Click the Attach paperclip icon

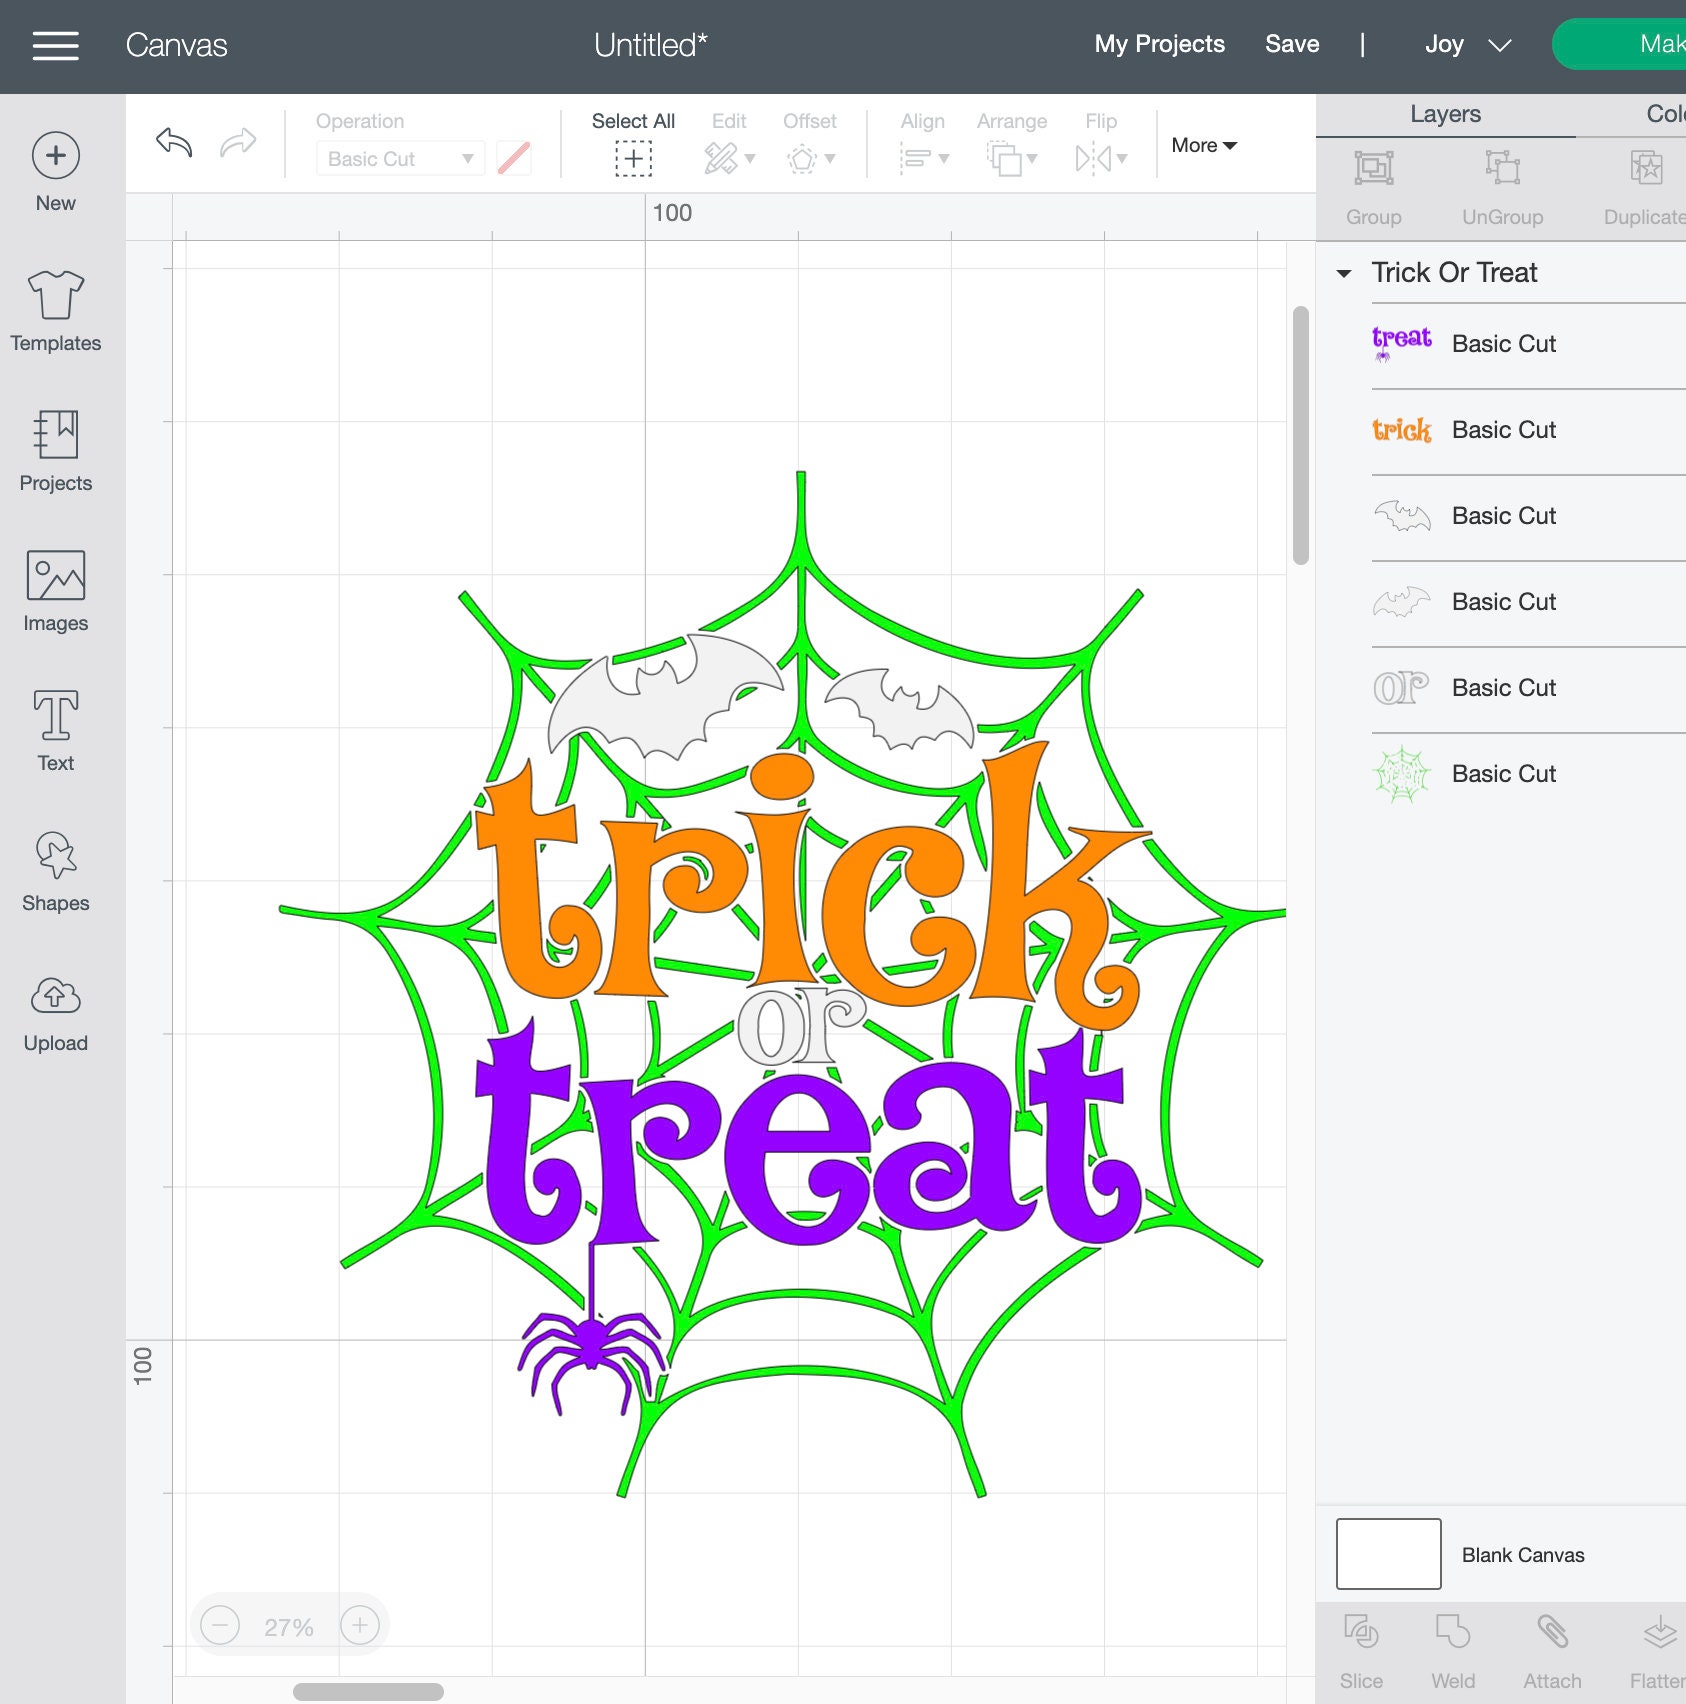(x=1552, y=1632)
